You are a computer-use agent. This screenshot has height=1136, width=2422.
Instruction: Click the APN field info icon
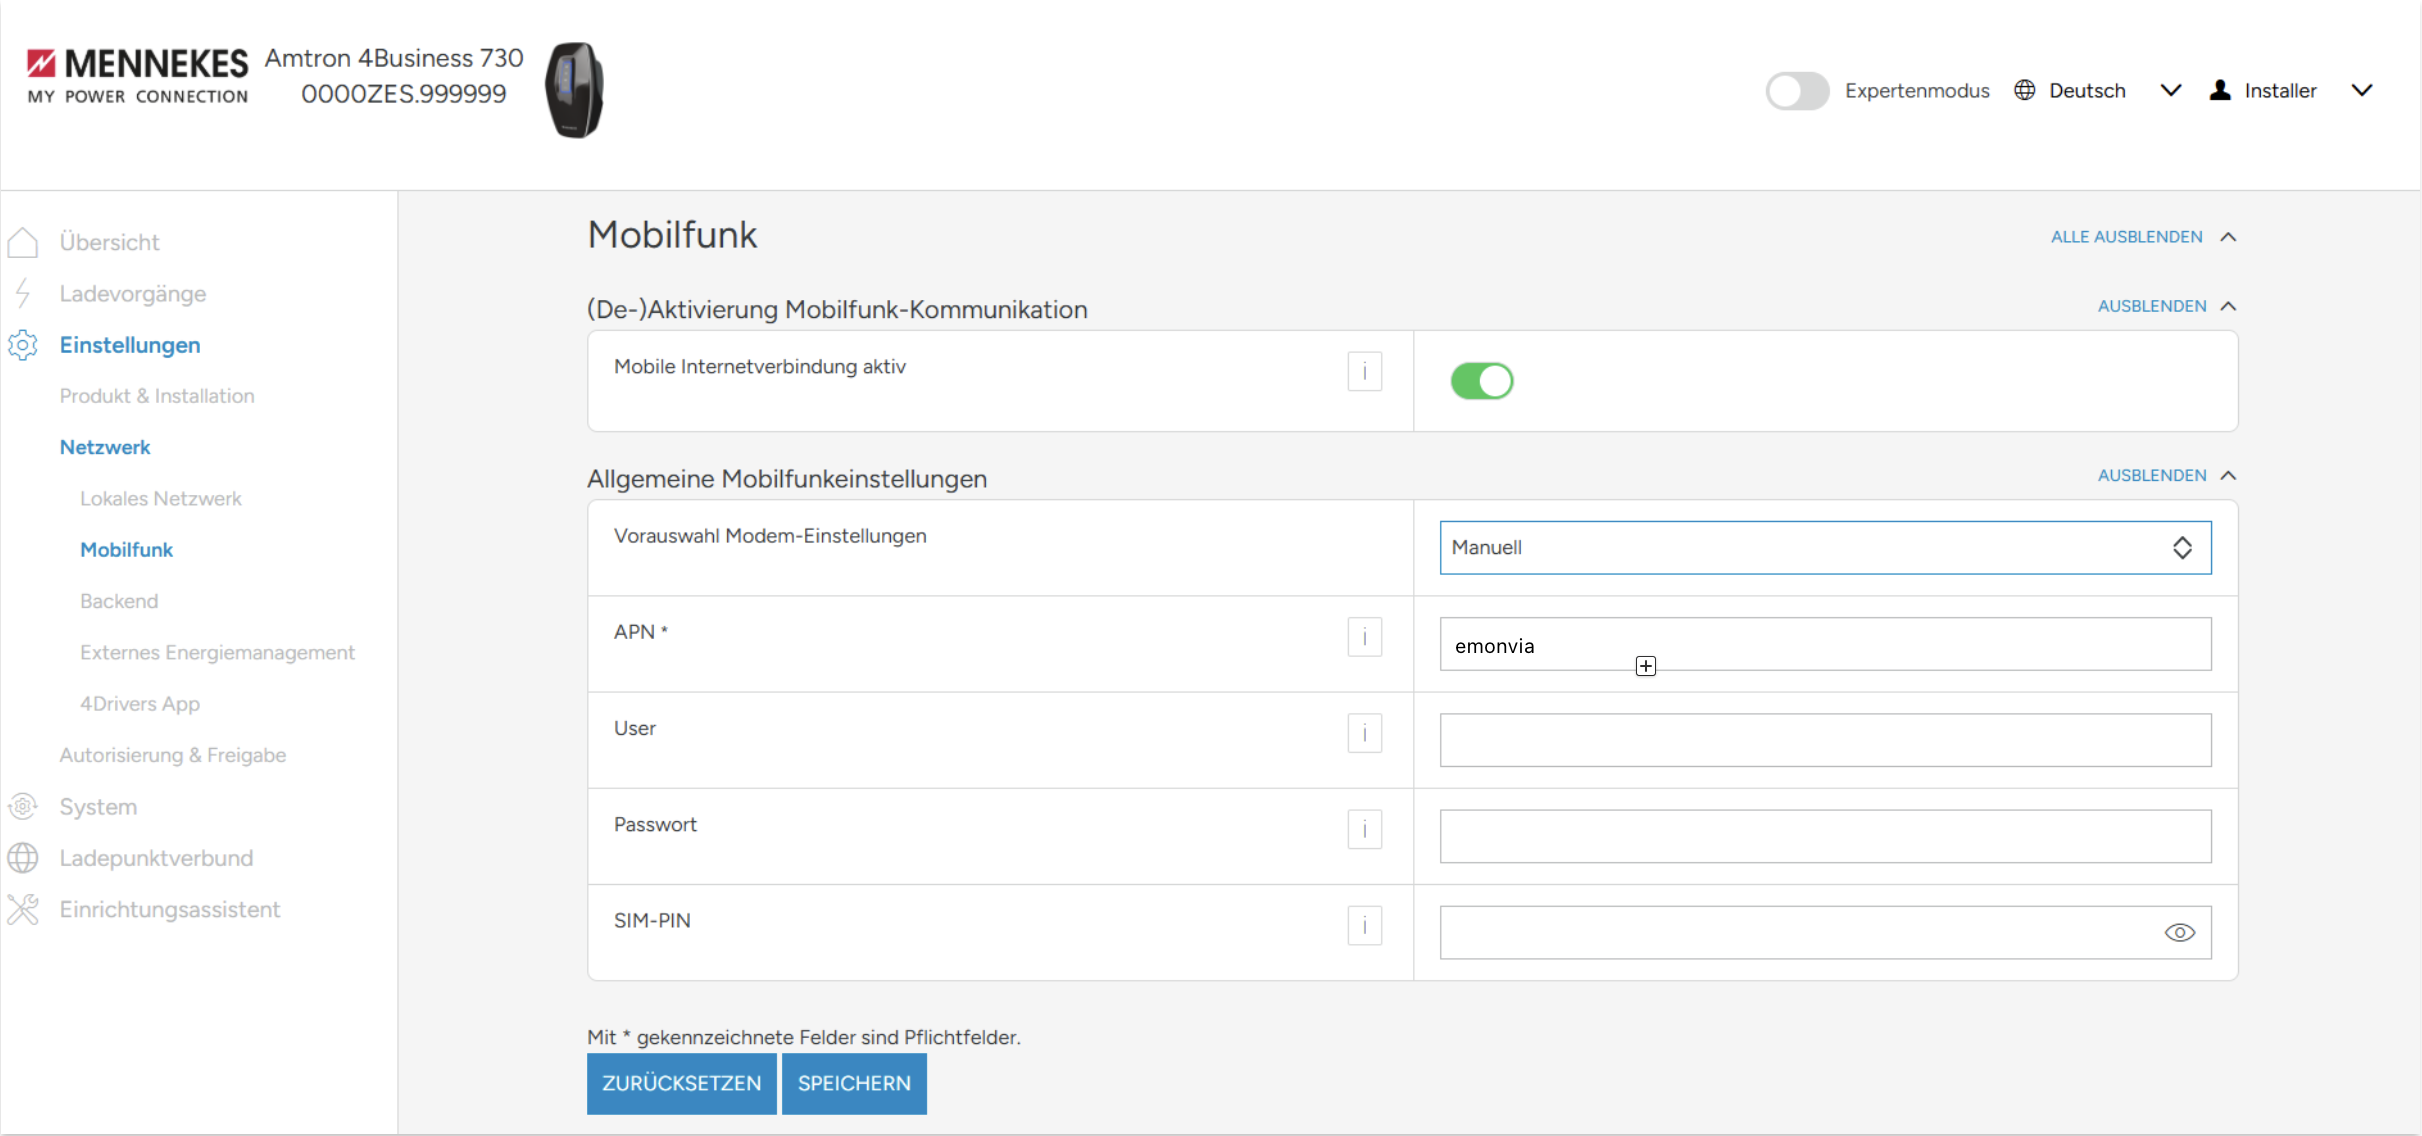pos(1364,637)
